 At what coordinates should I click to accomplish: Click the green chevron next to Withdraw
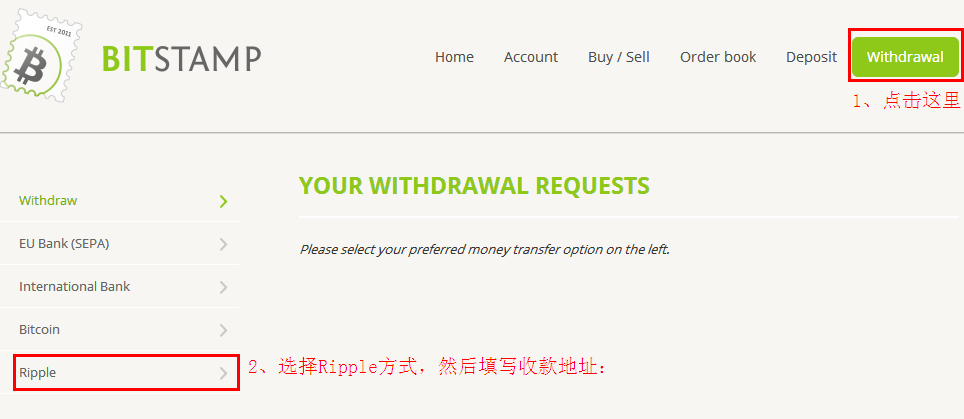click(223, 201)
